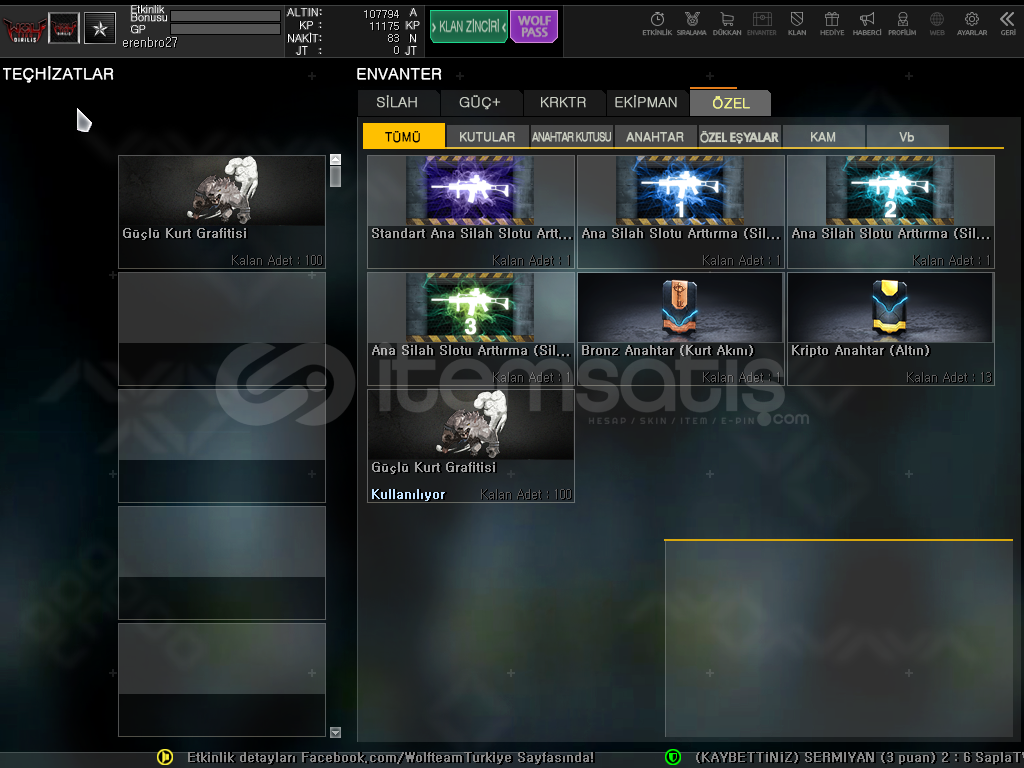
Task: Open the Hediye gift icon
Action: pyautogui.click(x=831, y=22)
